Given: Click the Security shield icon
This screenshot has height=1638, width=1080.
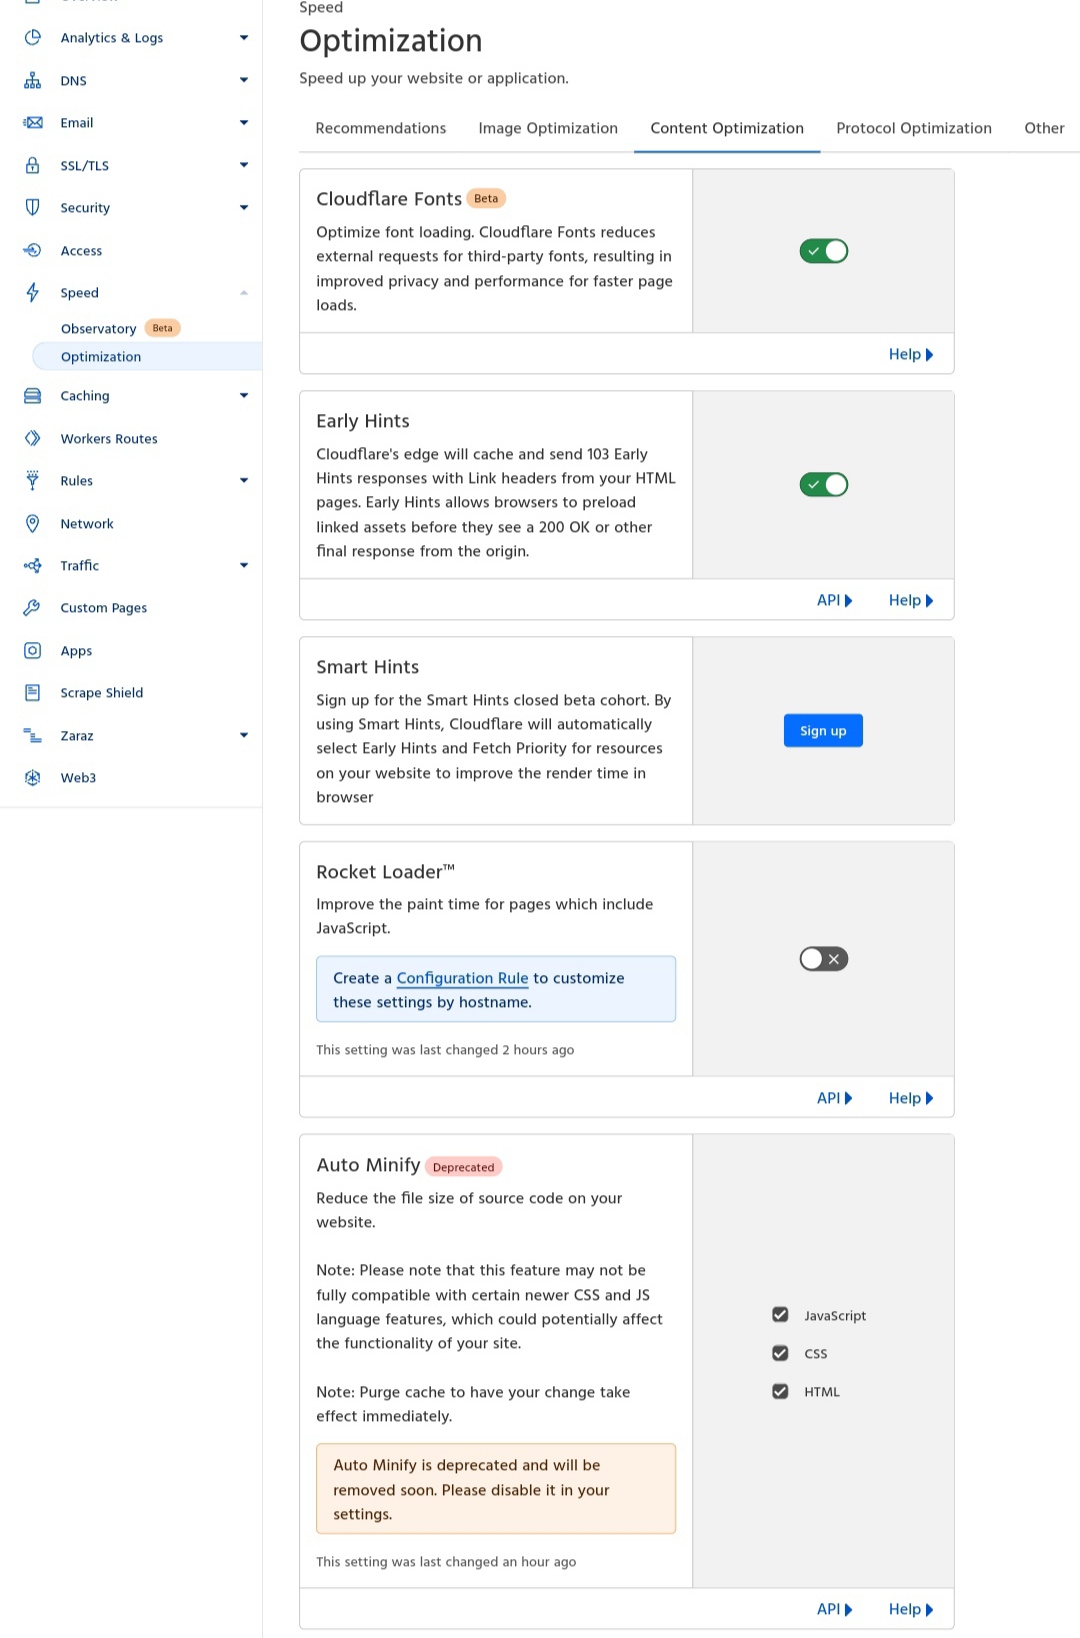Looking at the screenshot, I should [33, 207].
